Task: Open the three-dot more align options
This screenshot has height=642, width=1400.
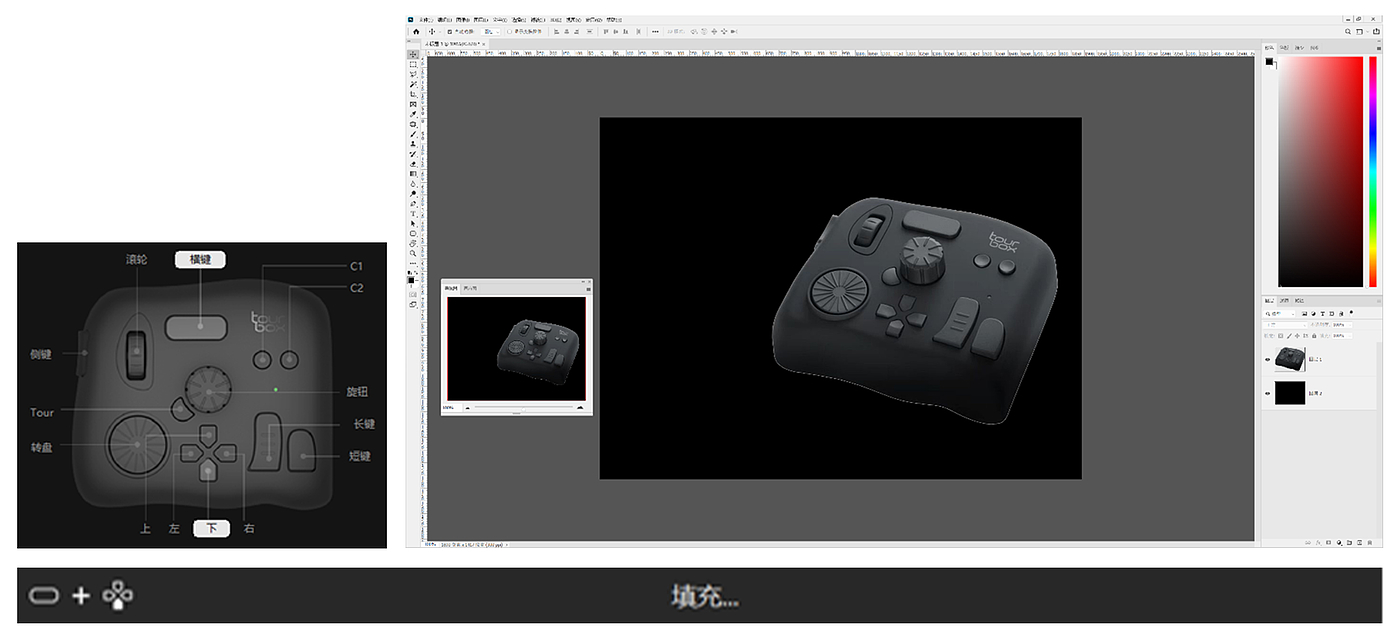Action: (655, 32)
